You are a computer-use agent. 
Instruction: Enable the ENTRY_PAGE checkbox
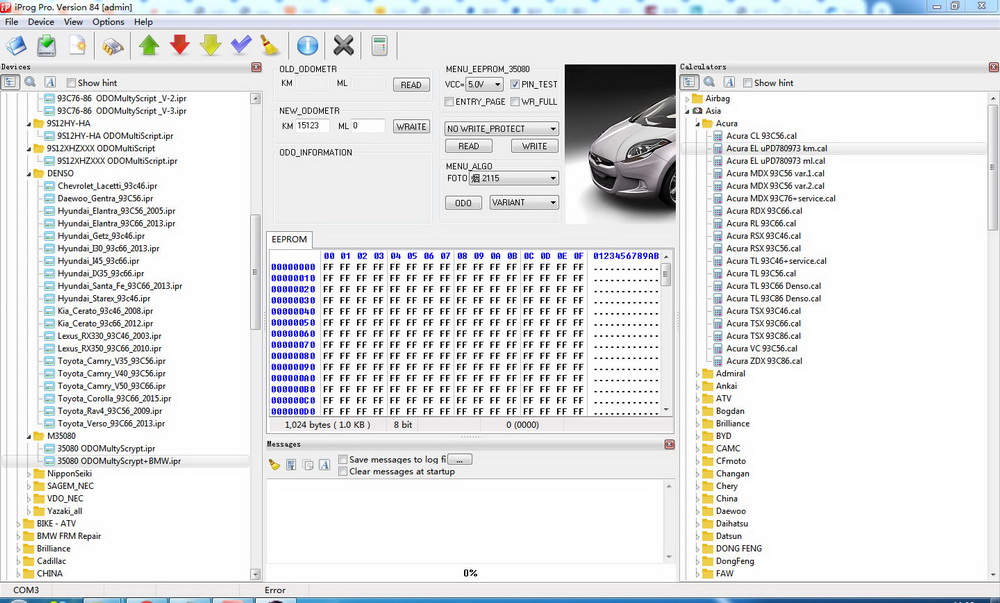point(449,101)
